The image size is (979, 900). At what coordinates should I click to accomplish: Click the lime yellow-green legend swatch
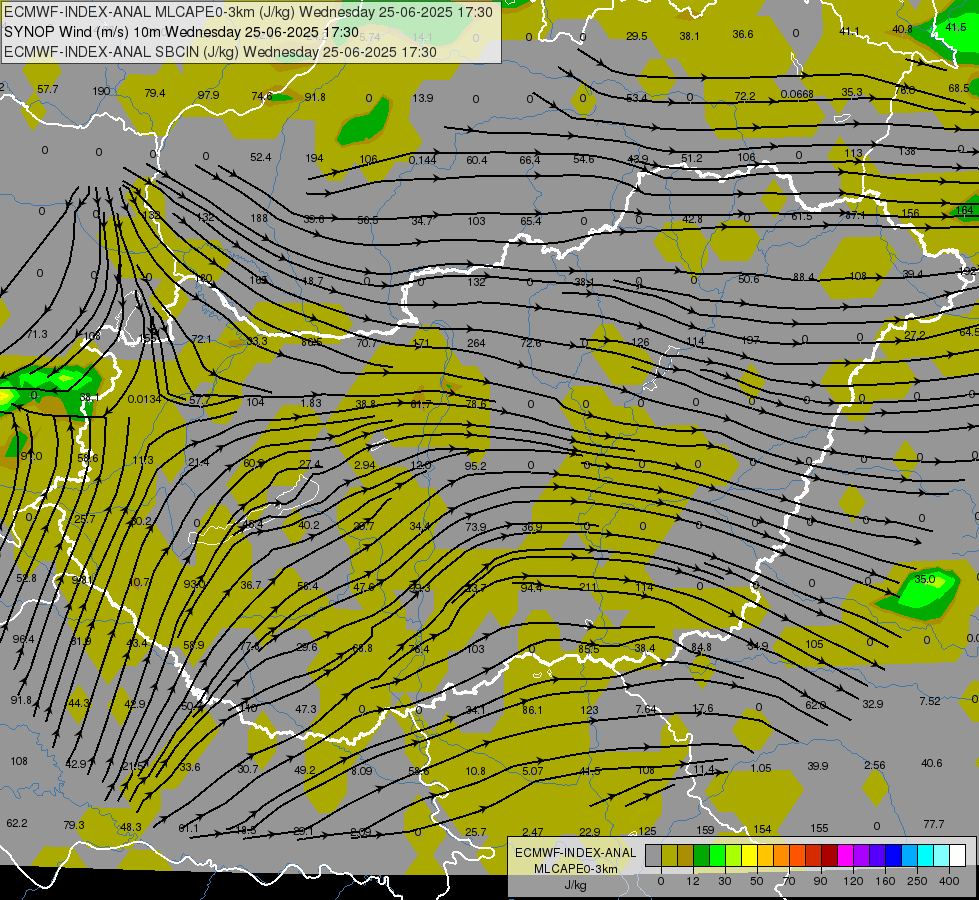point(734,856)
